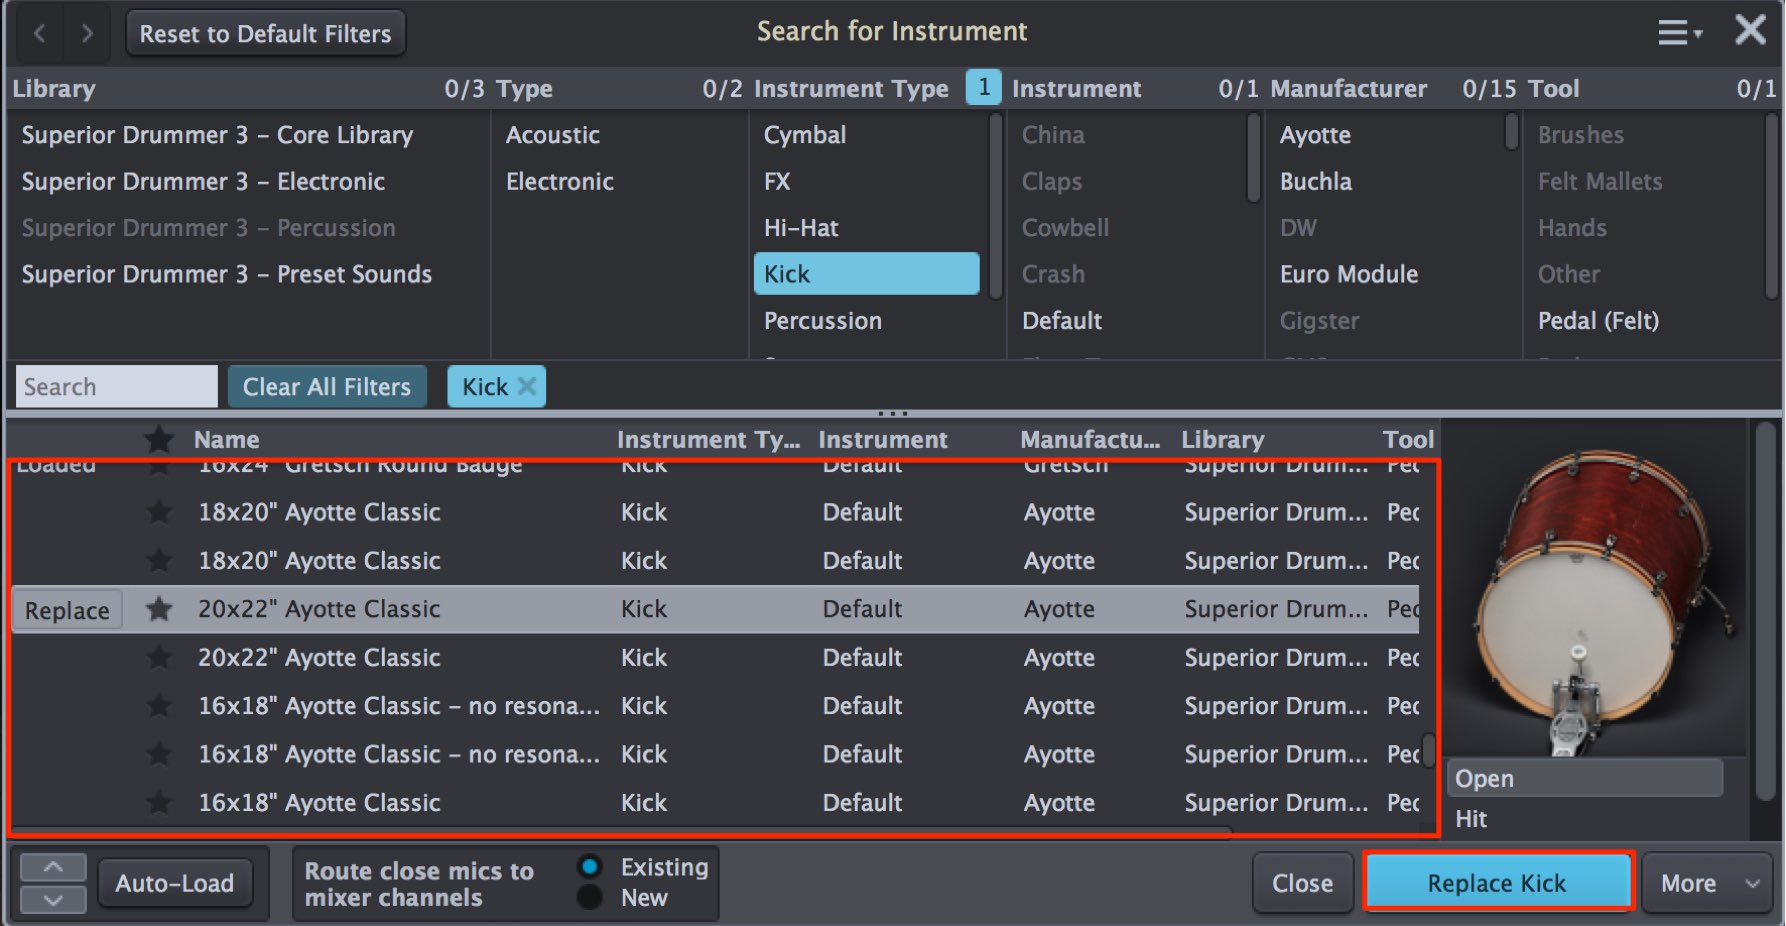
Task: Open the hamburger options menu
Action: point(1679,33)
